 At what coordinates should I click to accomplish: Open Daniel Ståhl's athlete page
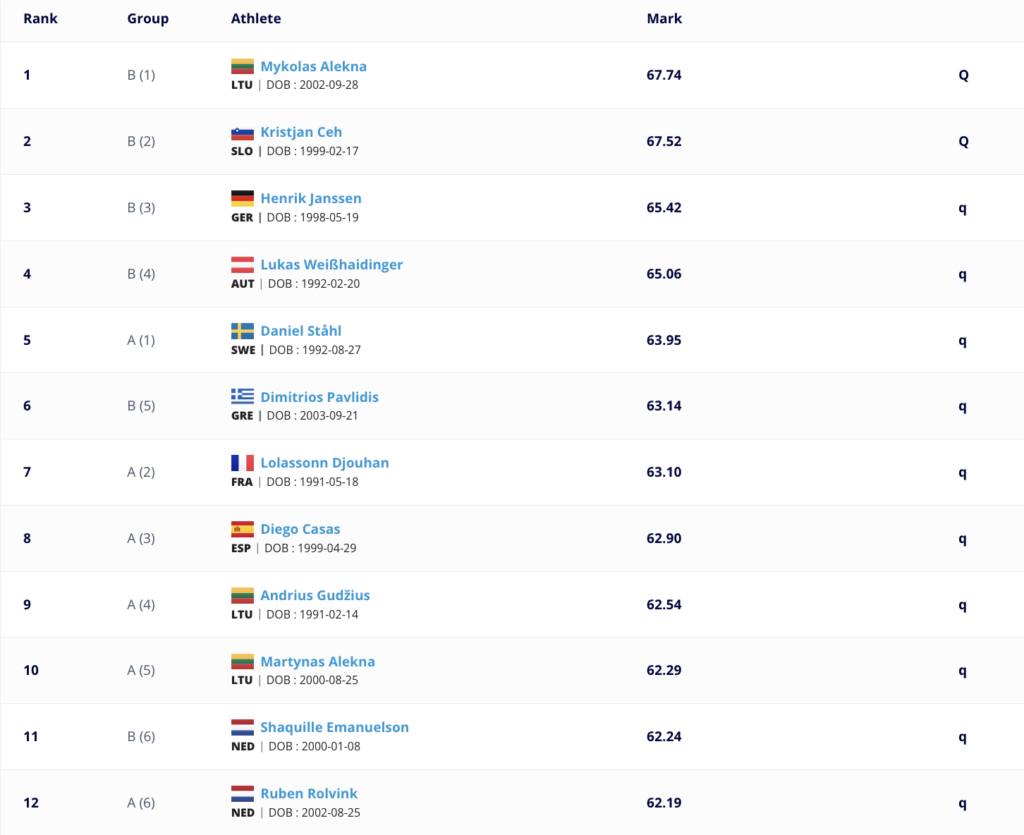point(301,331)
